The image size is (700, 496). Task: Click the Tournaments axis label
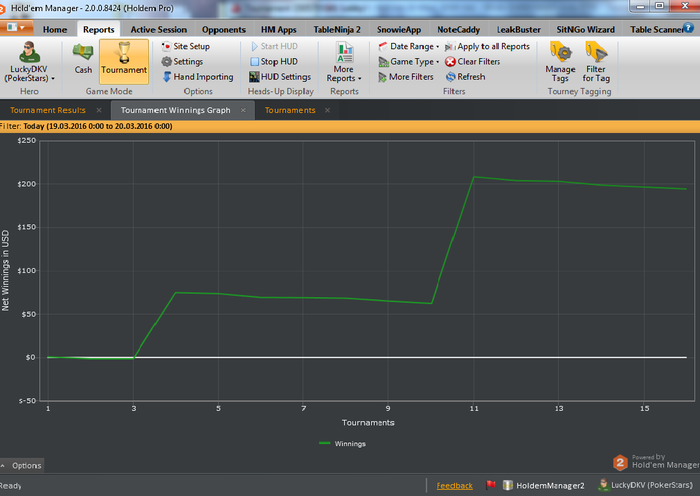(x=368, y=423)
